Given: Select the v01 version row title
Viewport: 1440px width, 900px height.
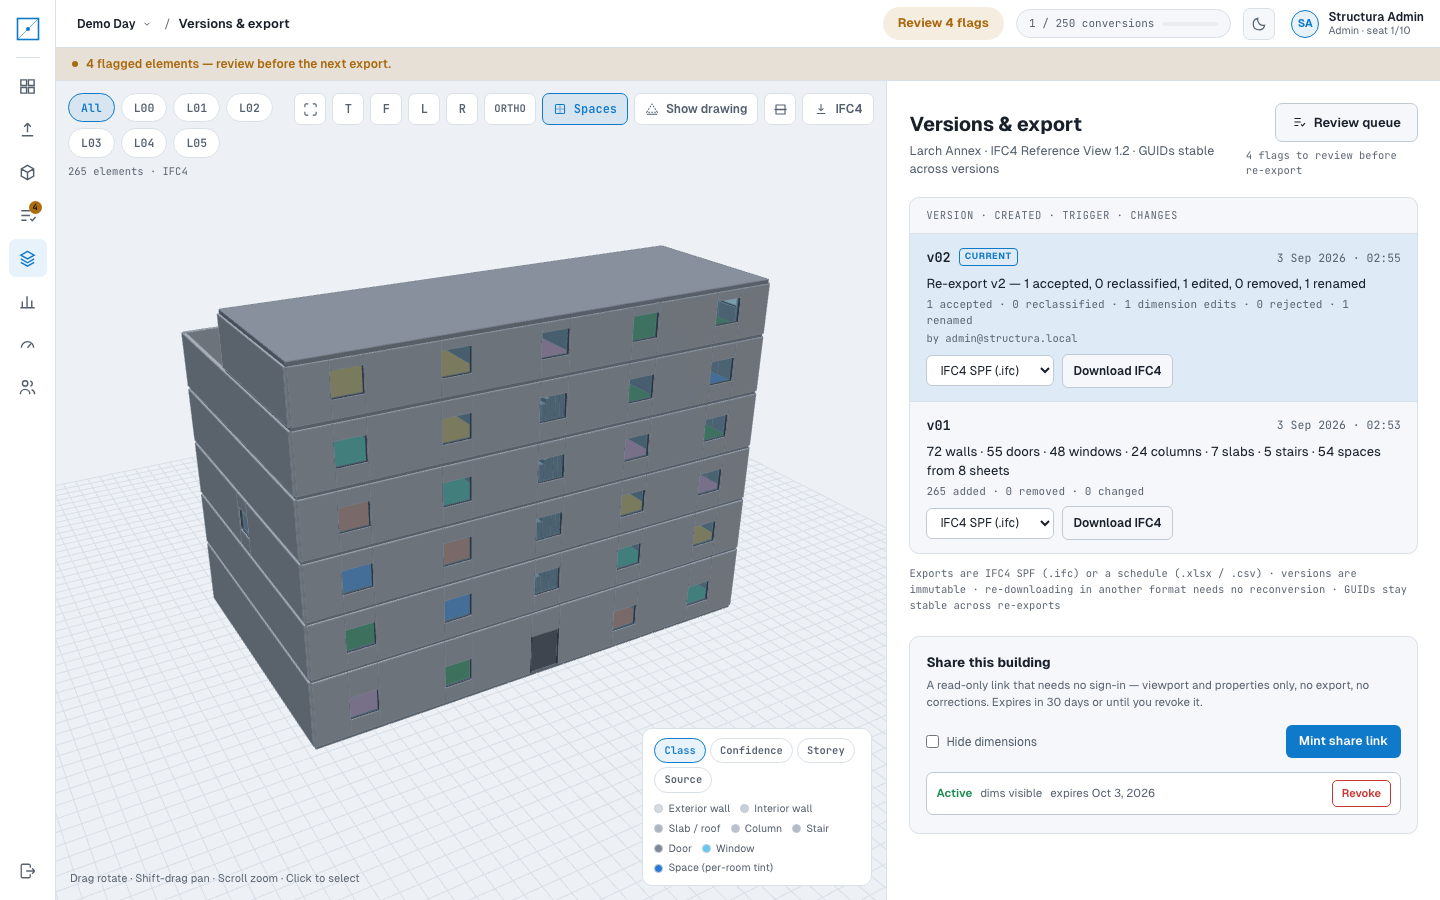Looking at the screenshot, I should (938, 425).
